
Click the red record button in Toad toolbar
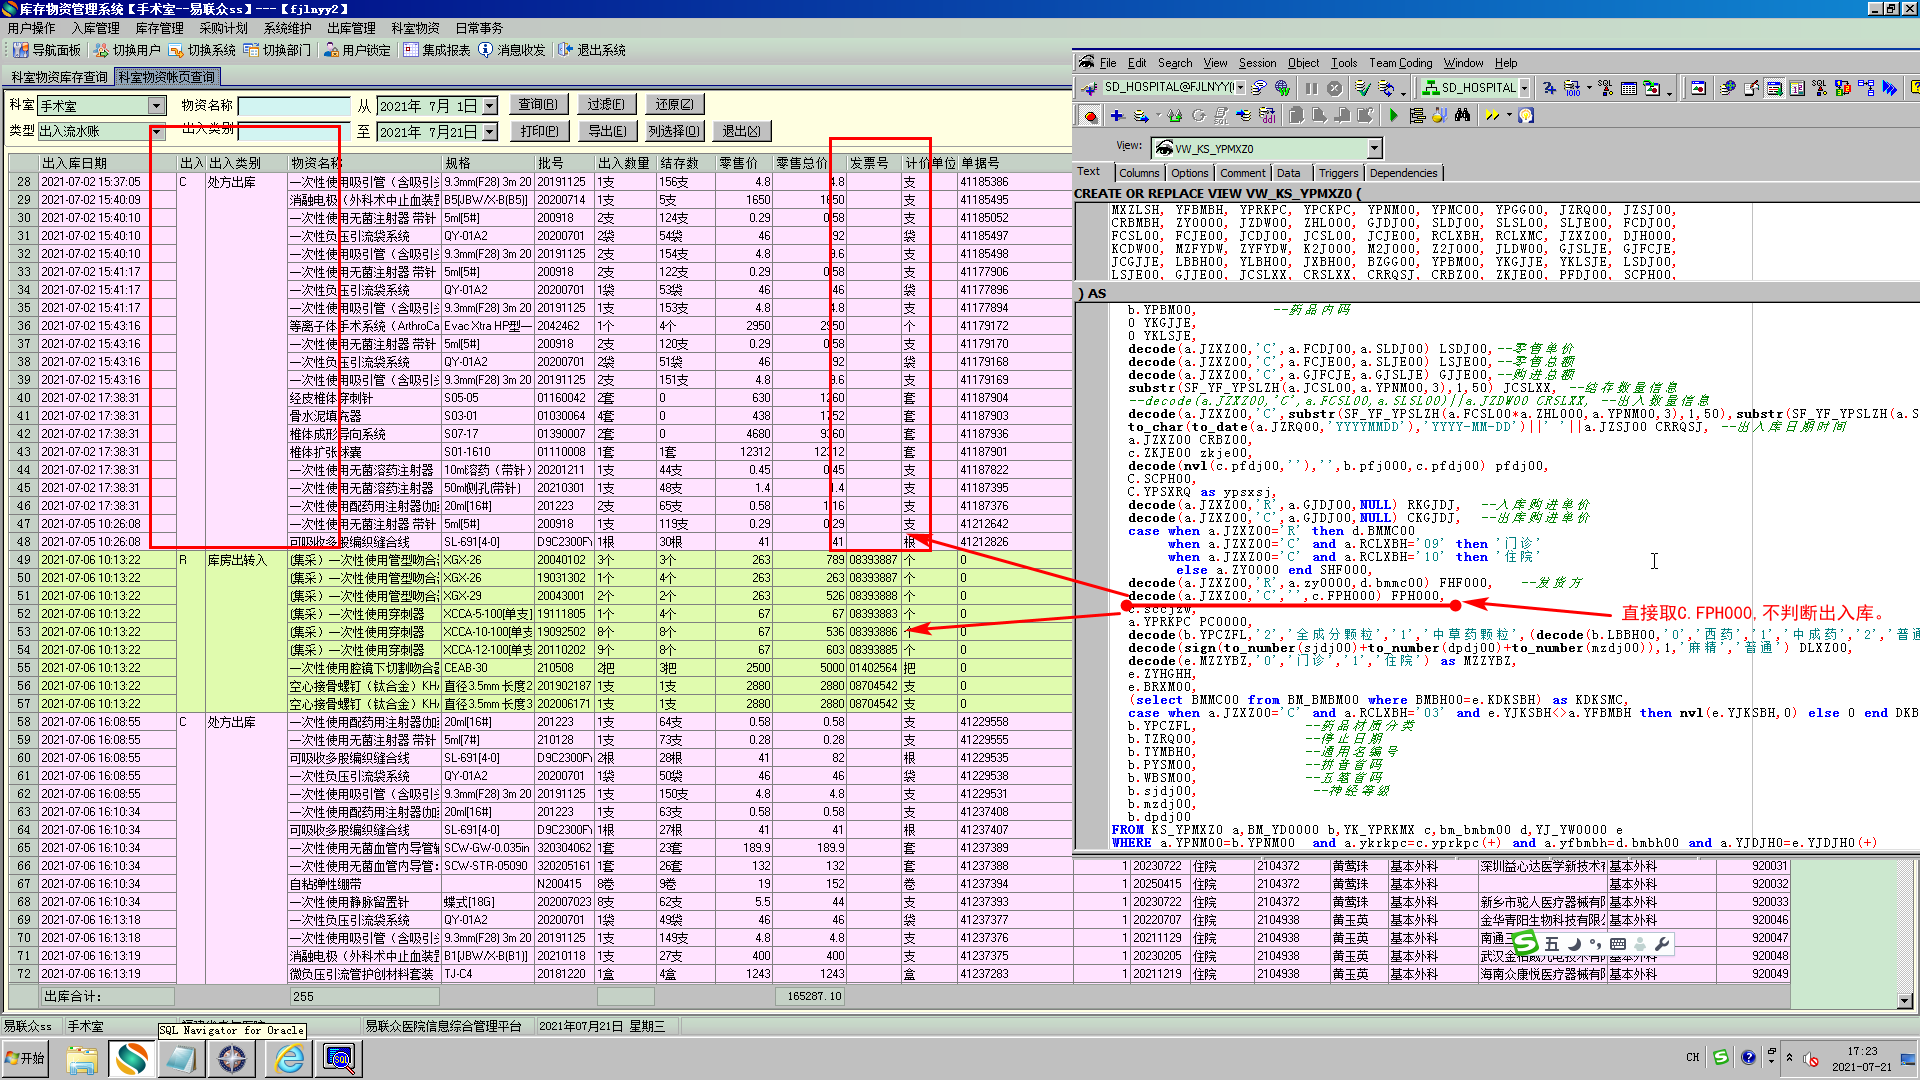coord(1090,116)
